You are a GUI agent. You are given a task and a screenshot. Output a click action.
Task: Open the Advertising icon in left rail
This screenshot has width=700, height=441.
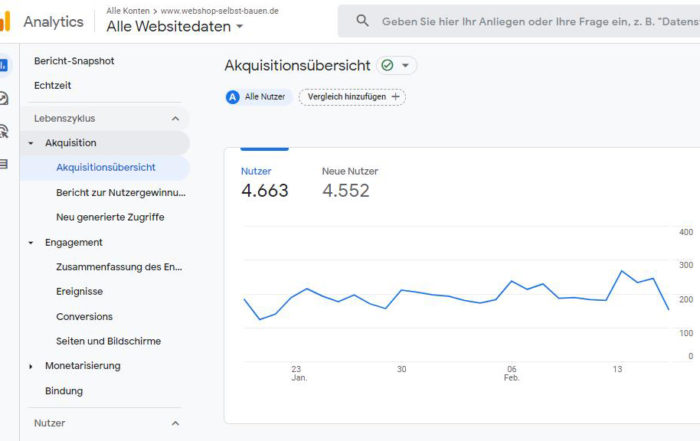tap(4, 131)
